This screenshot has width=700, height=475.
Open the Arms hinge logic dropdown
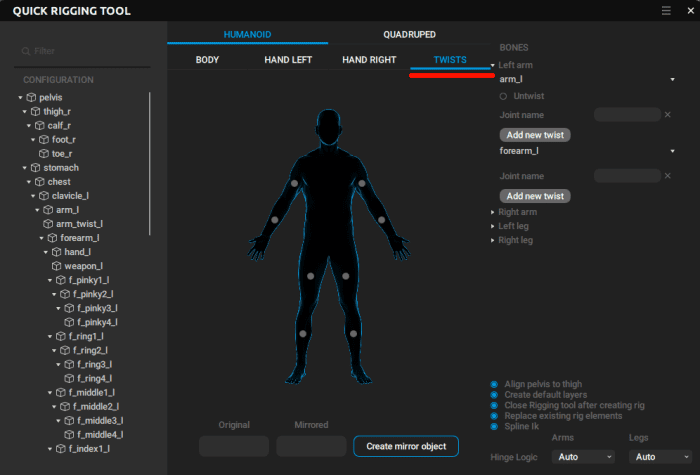tap(582, 457)
